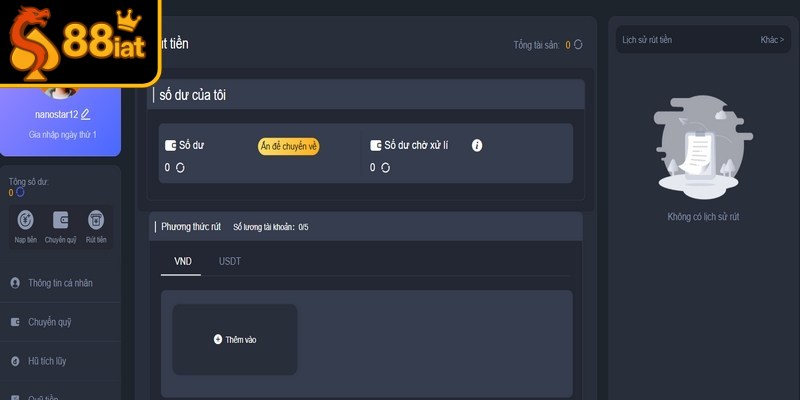
Task: Click the info icon beside Số dư chờ xử lí
Action: (477, 145)
